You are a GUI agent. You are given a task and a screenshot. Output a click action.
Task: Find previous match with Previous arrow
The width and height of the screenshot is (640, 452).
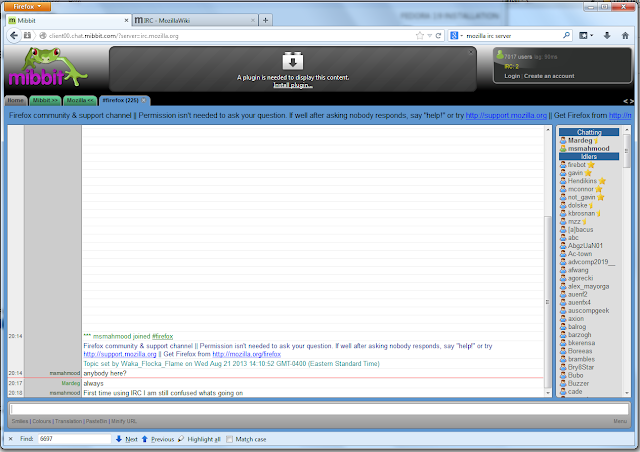(158, 439)
